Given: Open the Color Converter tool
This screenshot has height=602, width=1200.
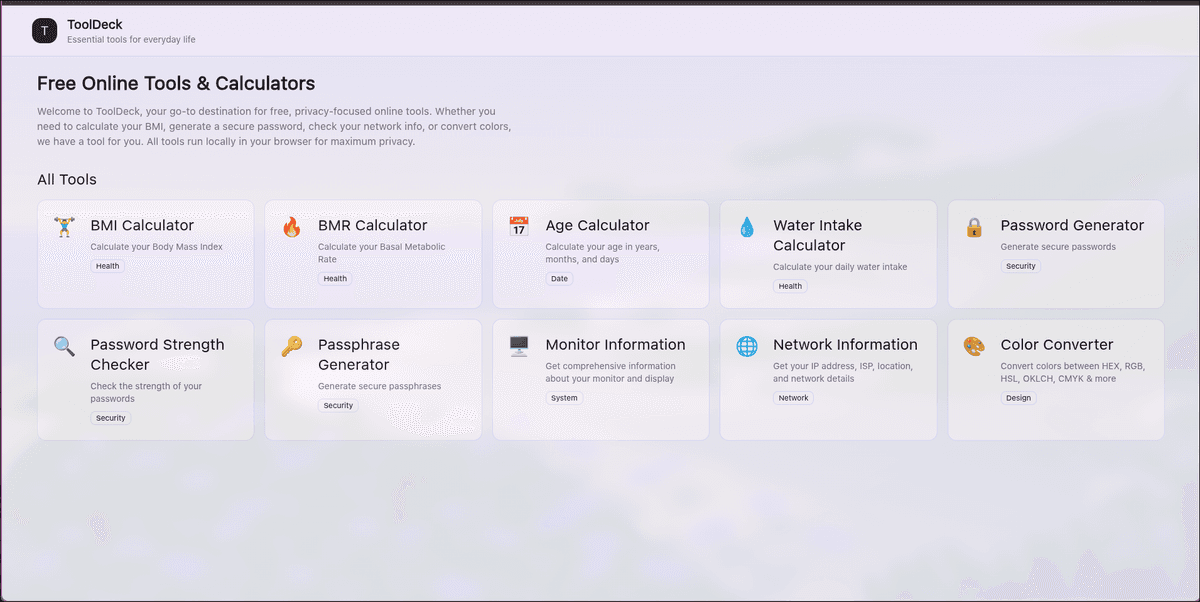Looking at the screenshot, I should click(x=1055, y=380).
